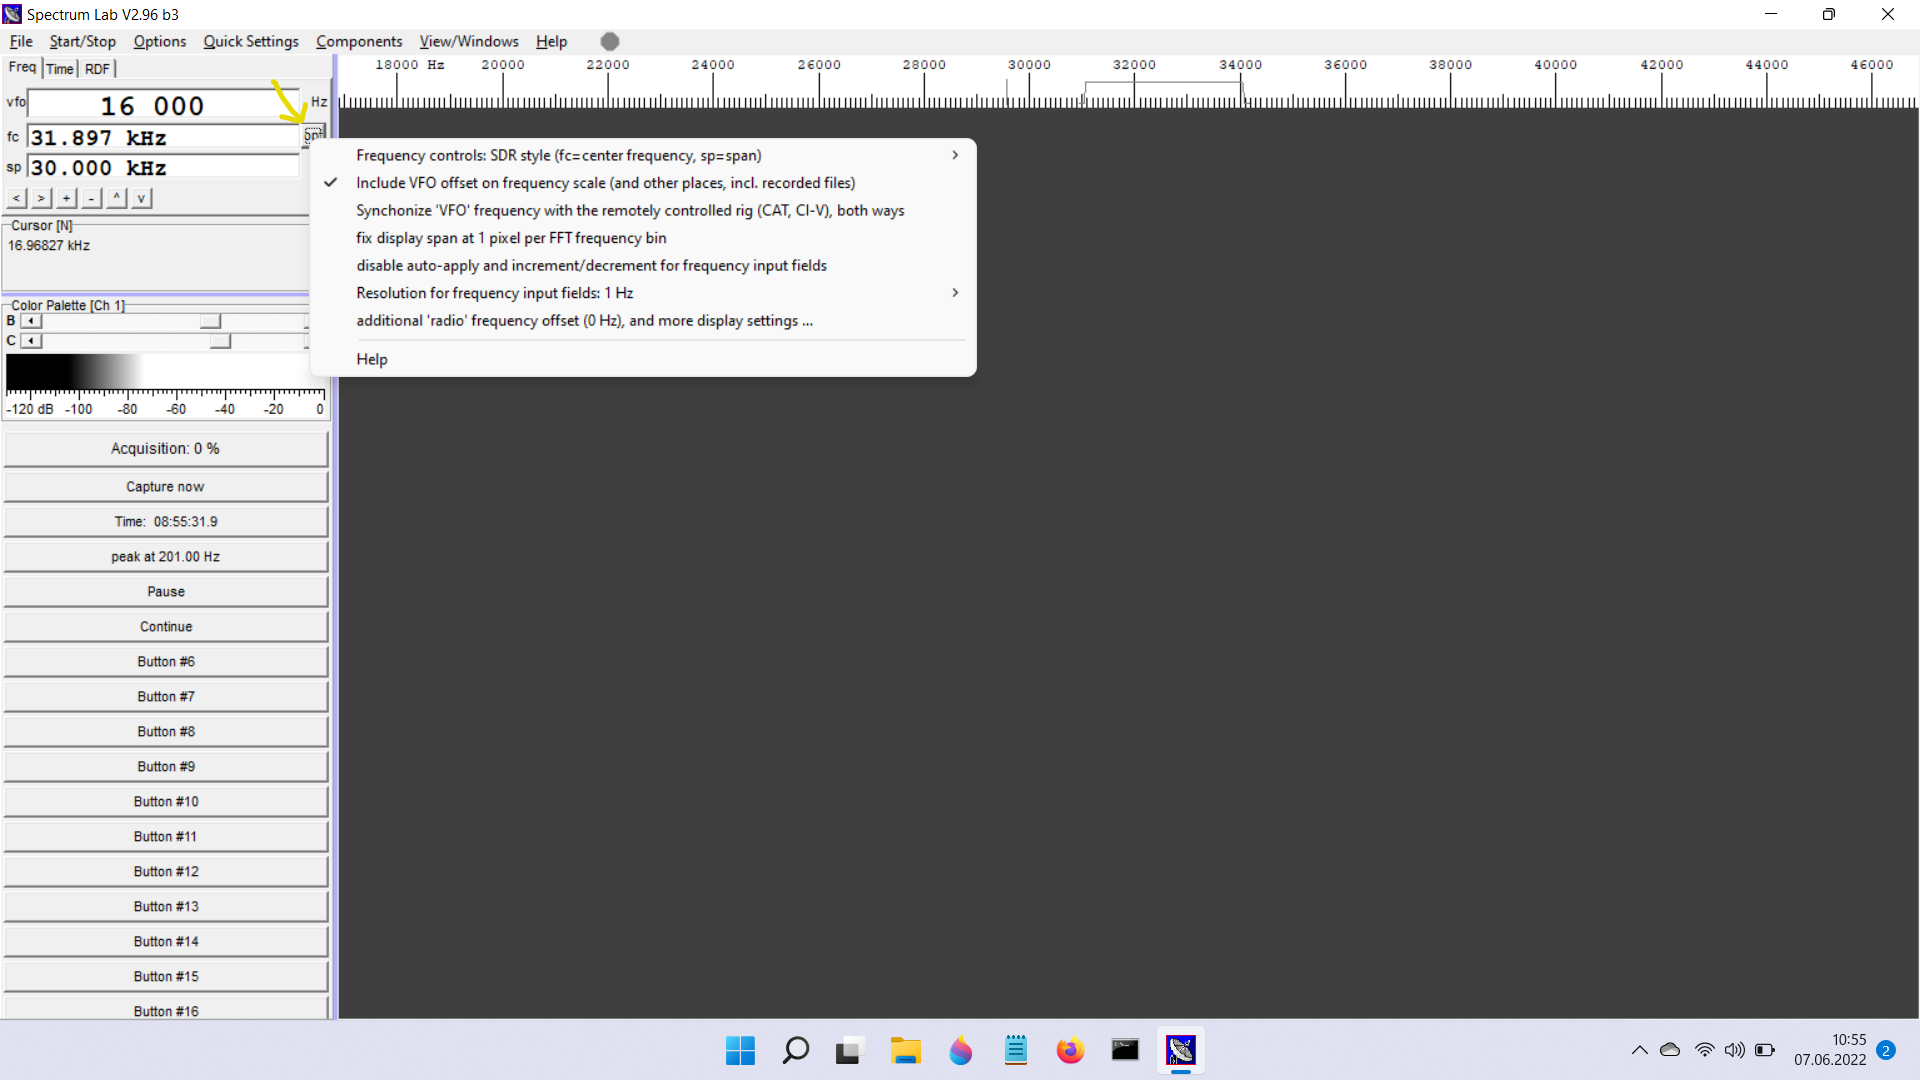This screenshot has height=1080, width=1920.
Task: Click the C slider left arrow
Action: [x=31, y=341]
